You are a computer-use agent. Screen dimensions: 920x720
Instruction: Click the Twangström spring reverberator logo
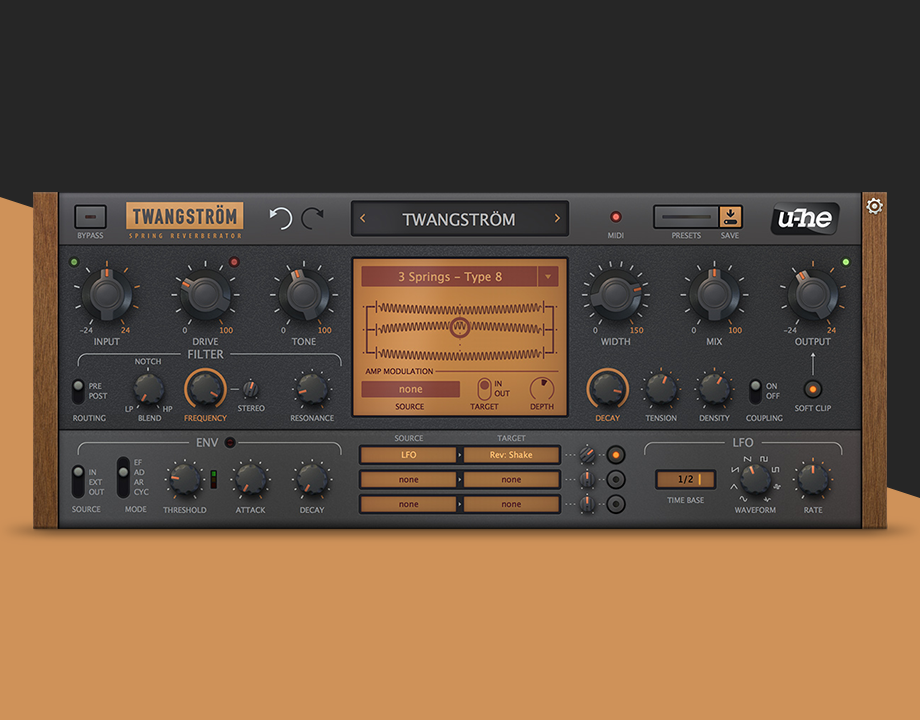click(185, 219)
